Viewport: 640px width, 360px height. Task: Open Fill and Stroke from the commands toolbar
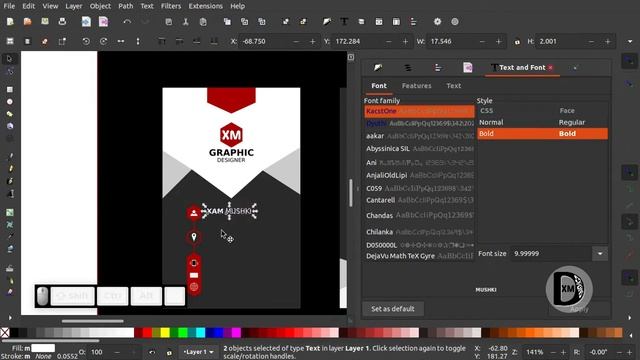(327, 22)
